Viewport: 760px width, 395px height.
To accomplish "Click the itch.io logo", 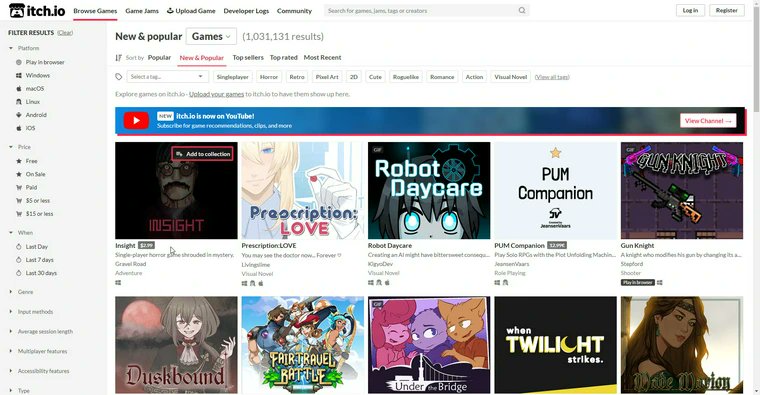I will 37,10.
